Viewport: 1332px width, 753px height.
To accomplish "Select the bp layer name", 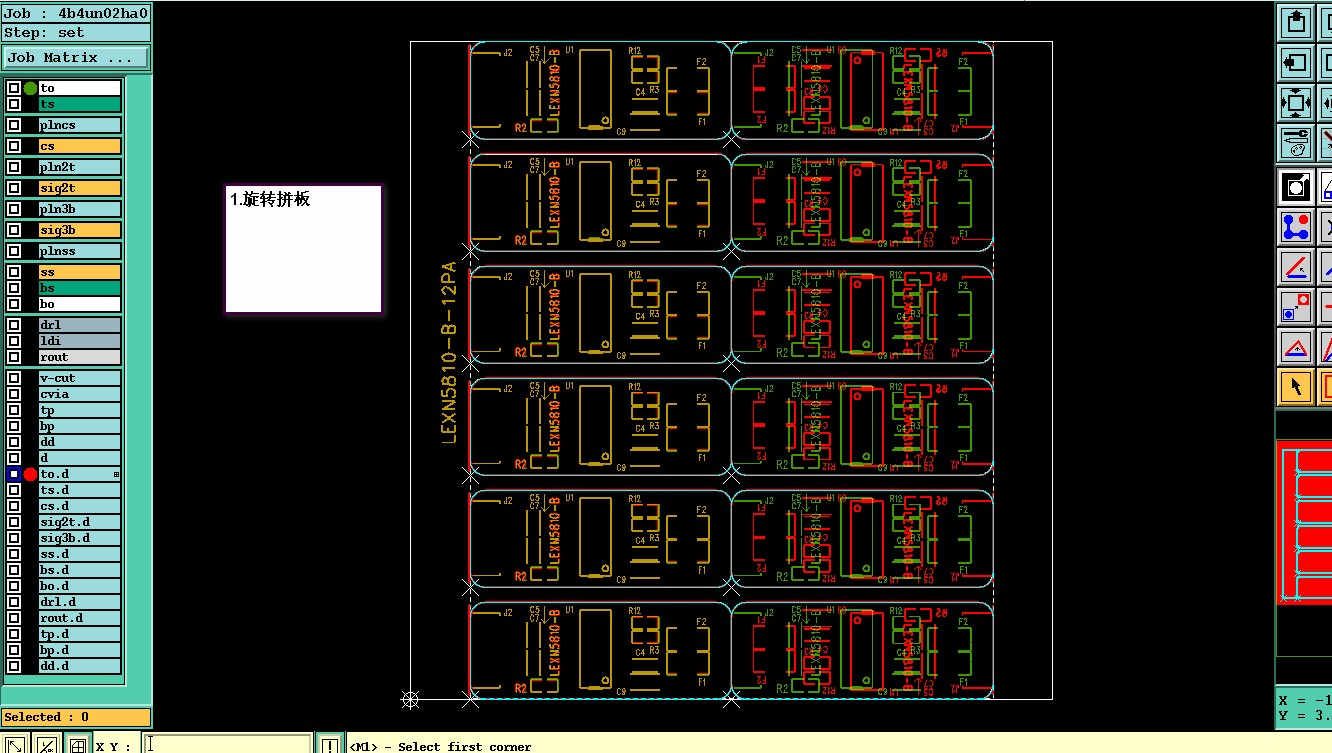I will coord(80,426).
